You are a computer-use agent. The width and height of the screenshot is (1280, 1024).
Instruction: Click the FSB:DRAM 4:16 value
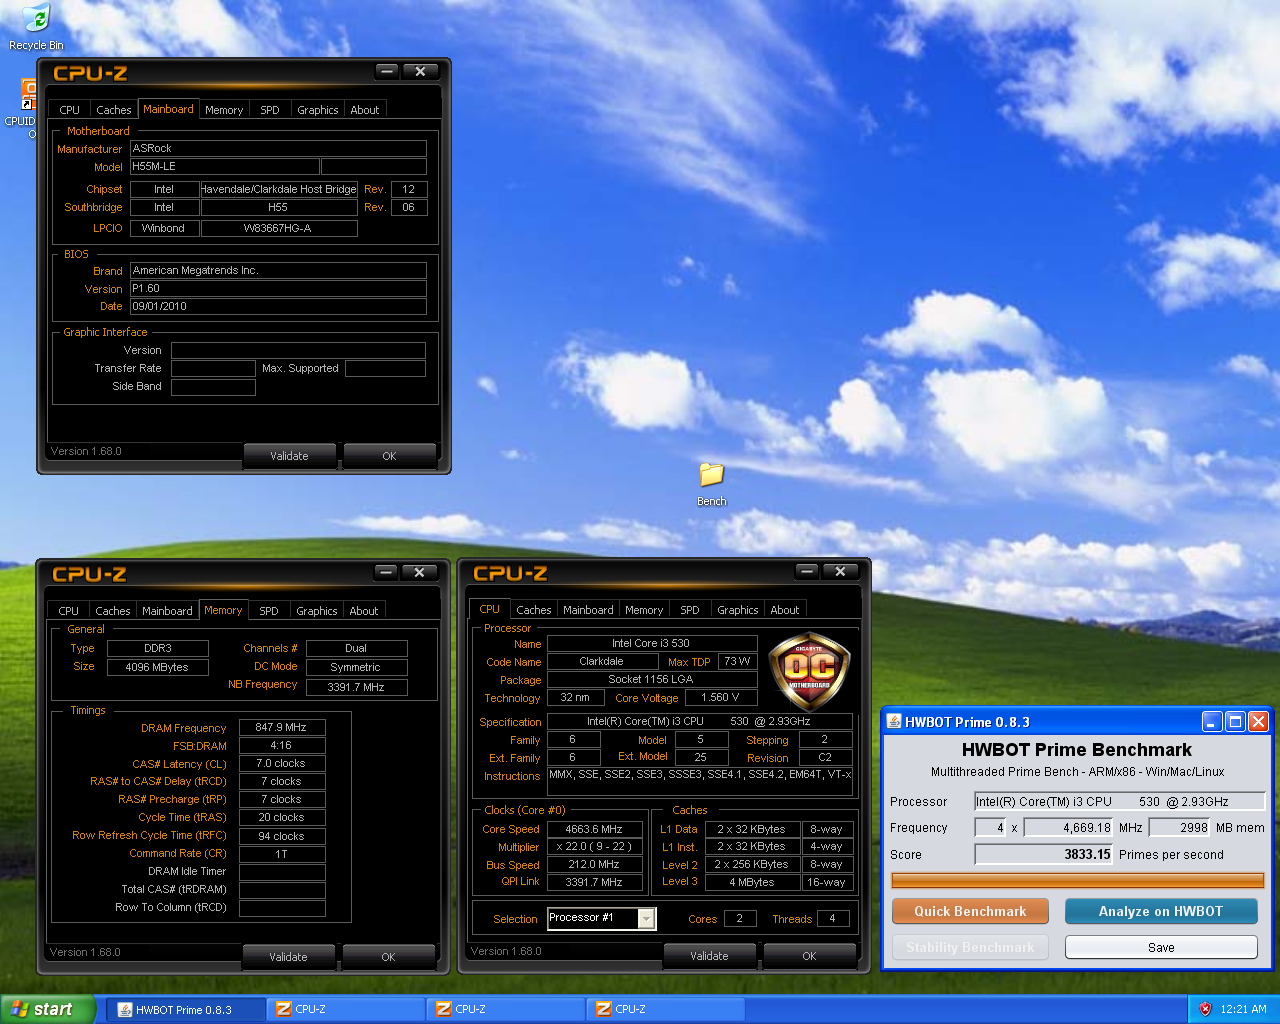[282, 746]
